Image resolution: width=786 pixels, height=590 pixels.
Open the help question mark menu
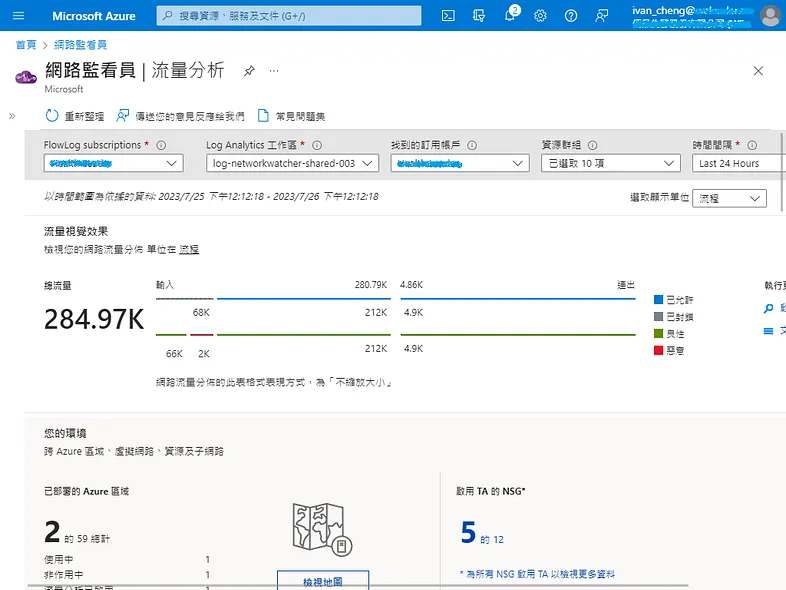coord(570,16)
